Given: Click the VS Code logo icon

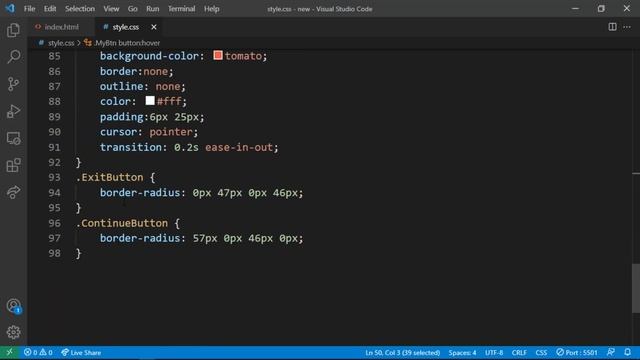Looking at the screenshot, I should point(10,8).
